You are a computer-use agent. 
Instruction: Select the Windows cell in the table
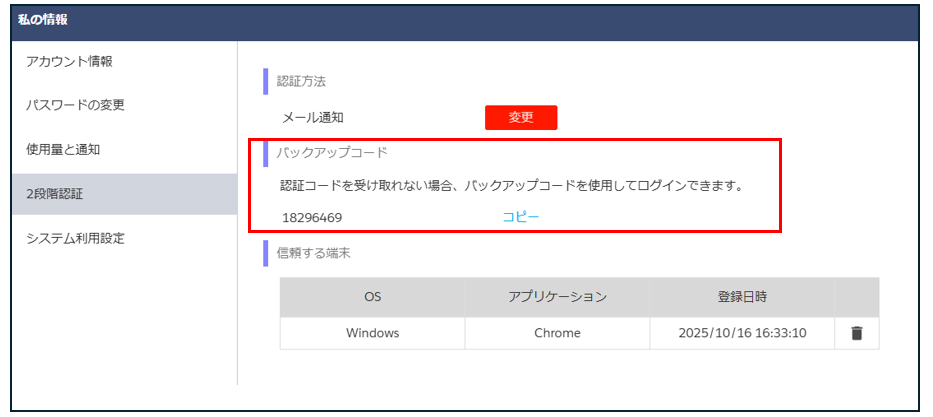pos(372,333)
